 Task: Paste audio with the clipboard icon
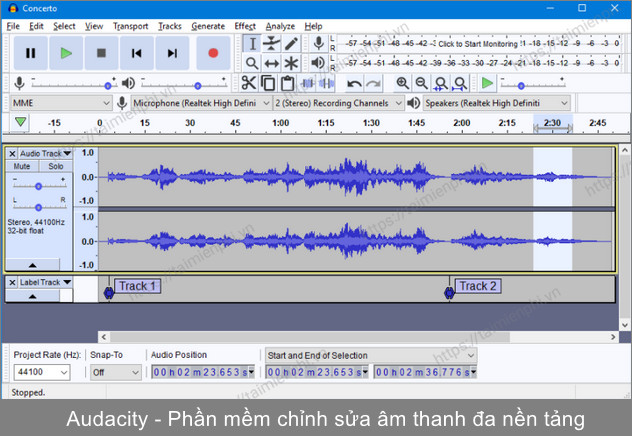[287, 83]
